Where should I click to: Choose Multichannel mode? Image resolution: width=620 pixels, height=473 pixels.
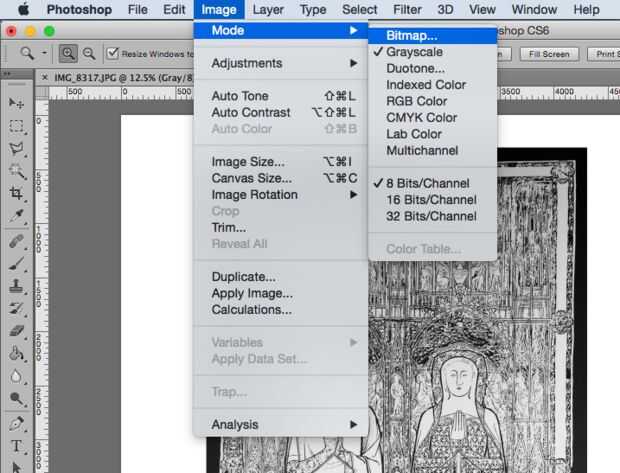[432, 150]
